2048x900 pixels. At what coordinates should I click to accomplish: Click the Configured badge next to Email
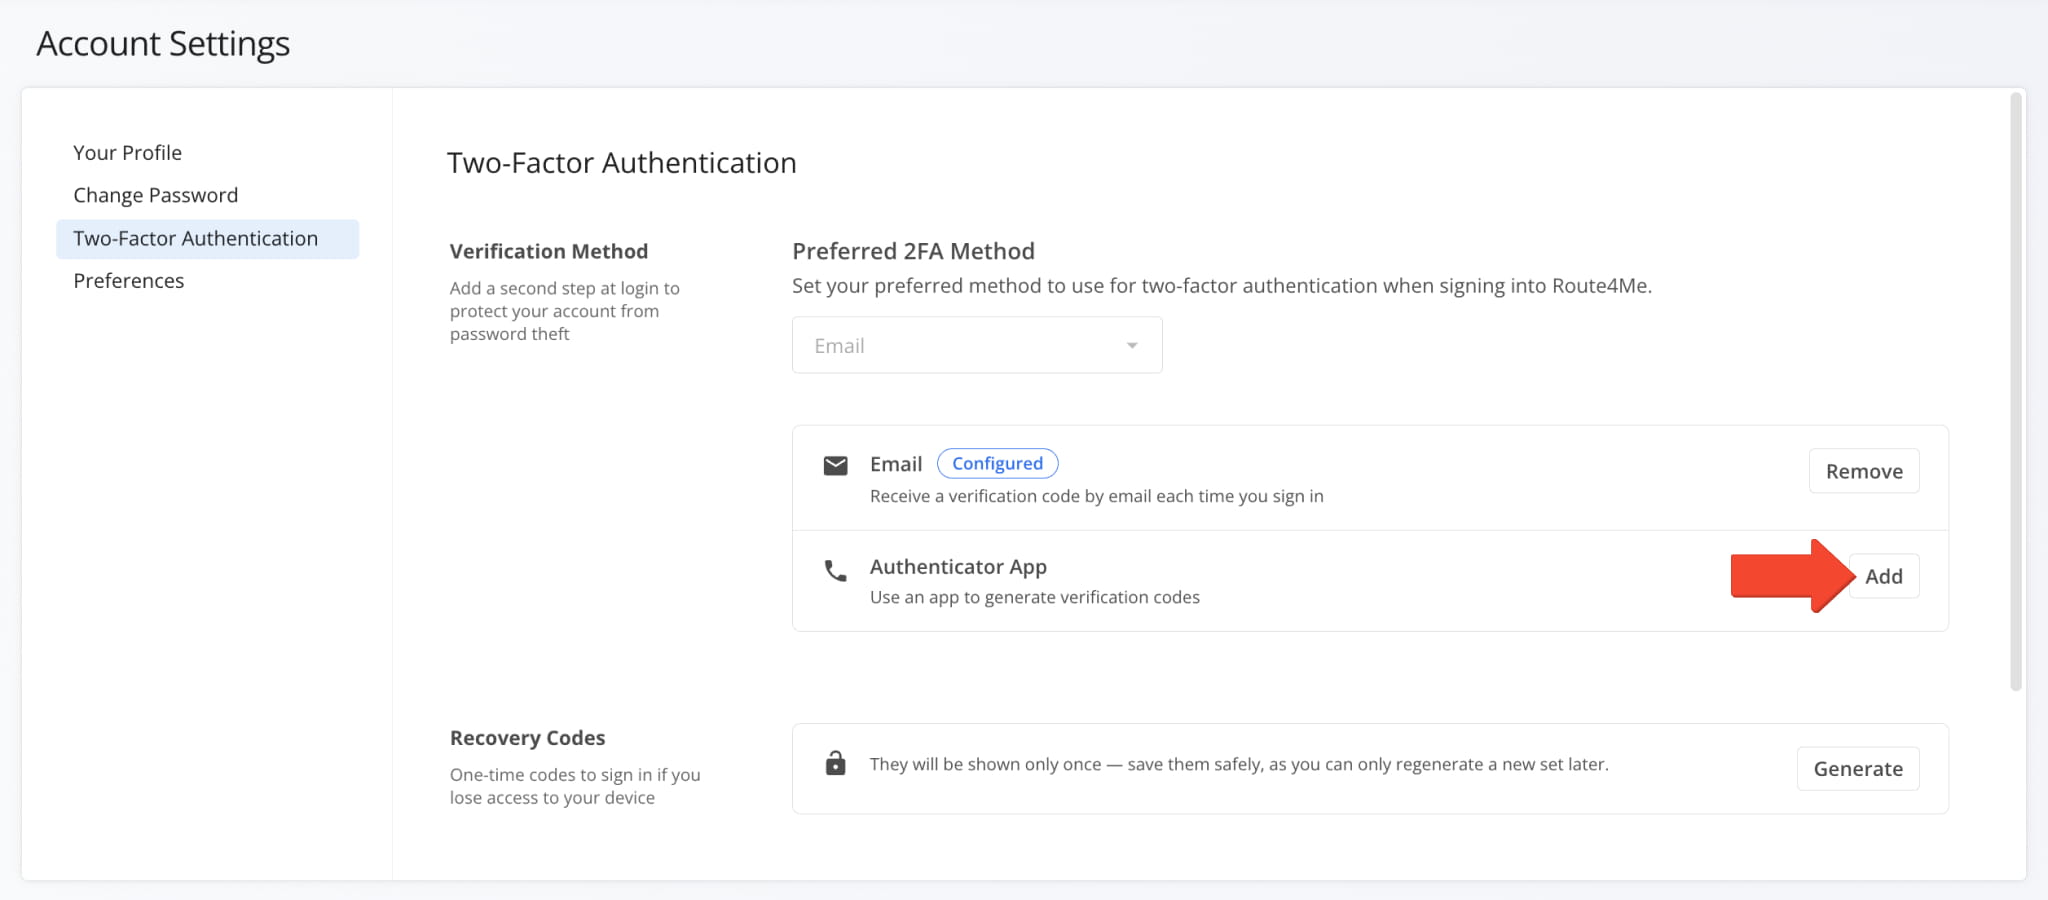(997, 464)
